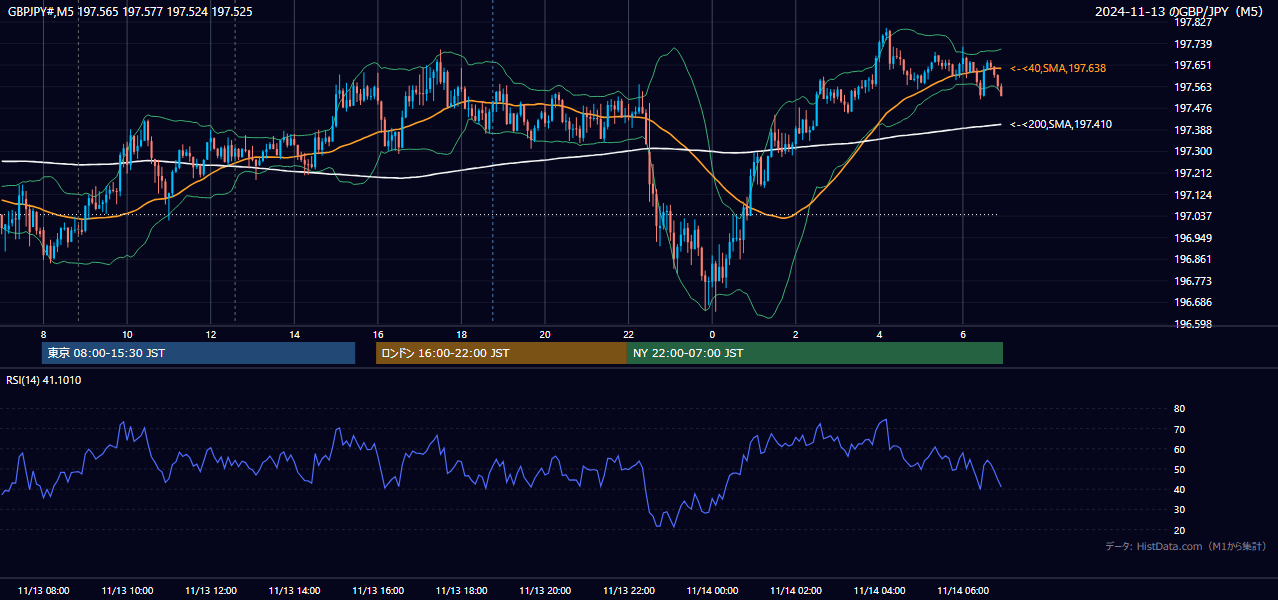This screenshot has width=1278, height=600.
Task: Click price axis value 197.212
Action: click(1193, 173)
